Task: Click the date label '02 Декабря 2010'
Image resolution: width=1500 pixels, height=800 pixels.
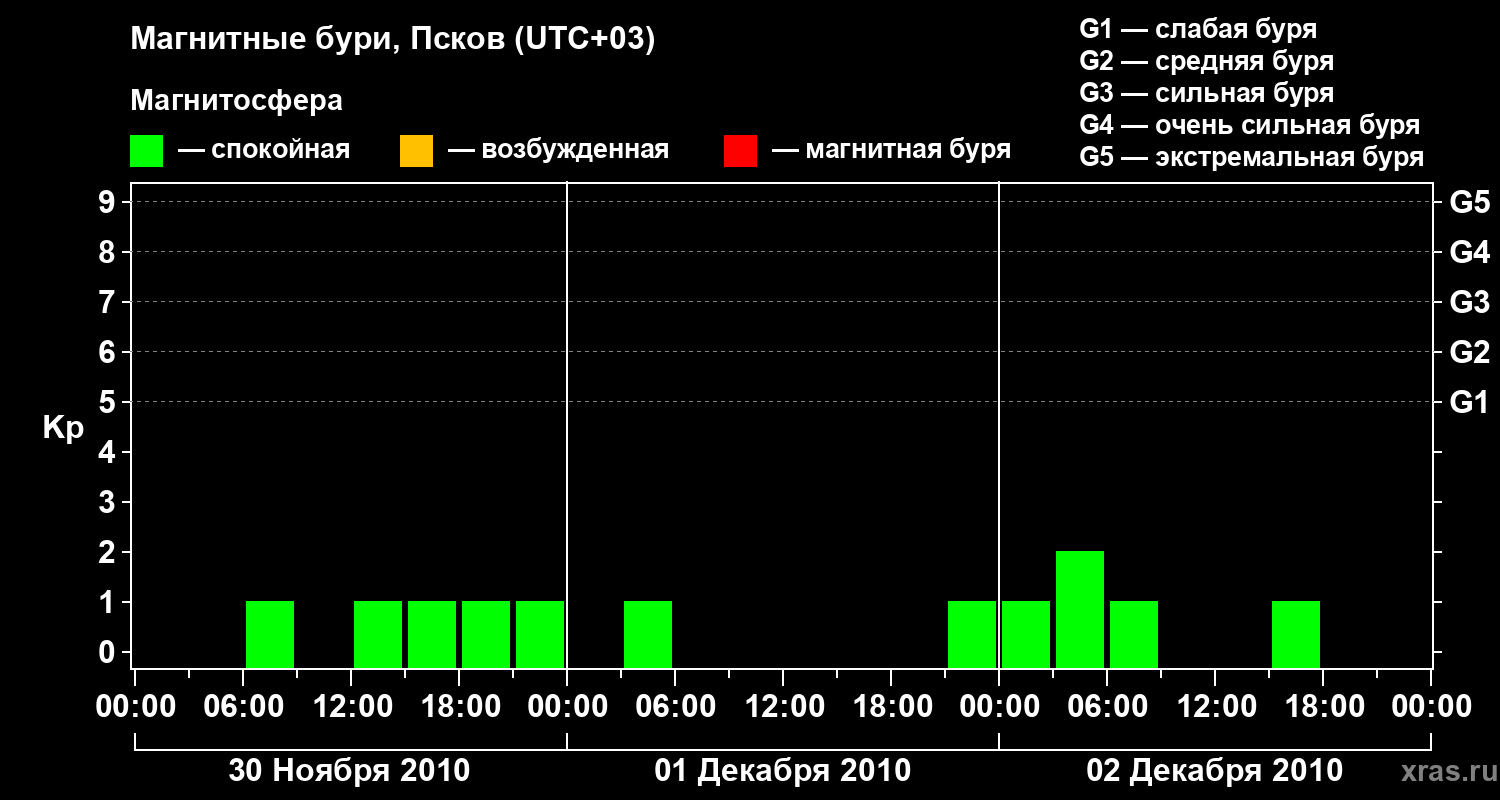Action: [x=1215, y=770]
